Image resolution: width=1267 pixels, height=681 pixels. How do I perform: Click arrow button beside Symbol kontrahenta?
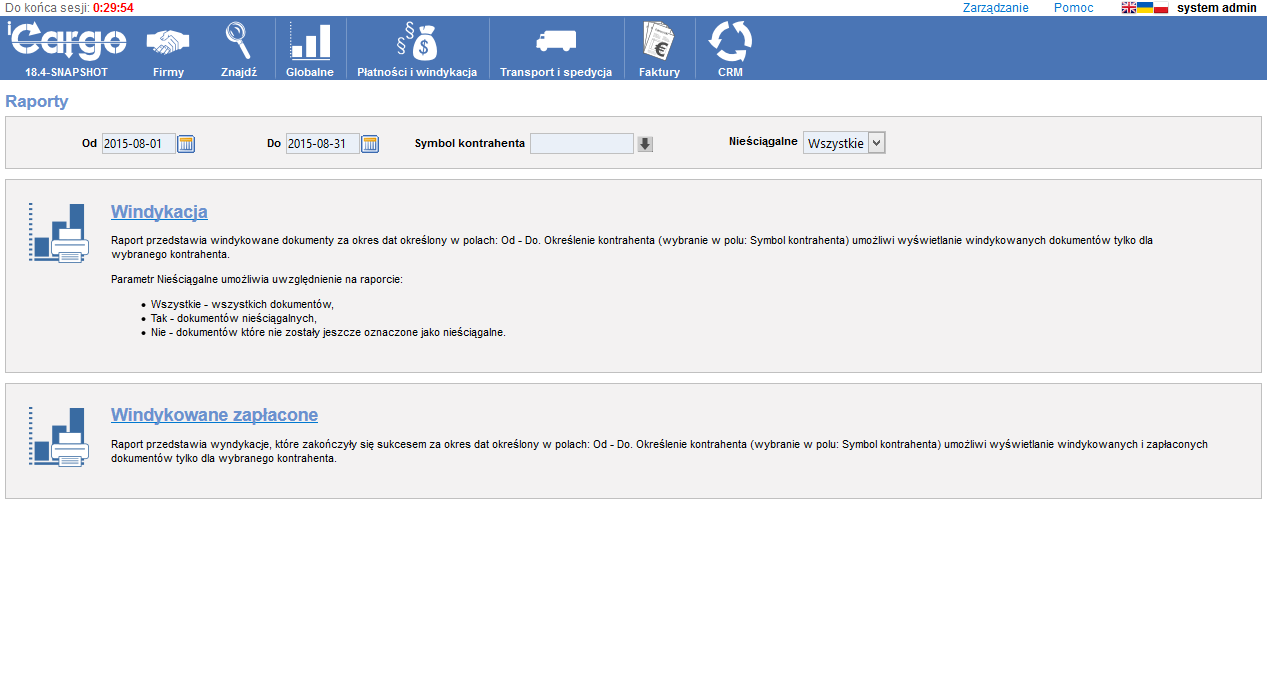(x=645, y=144)
